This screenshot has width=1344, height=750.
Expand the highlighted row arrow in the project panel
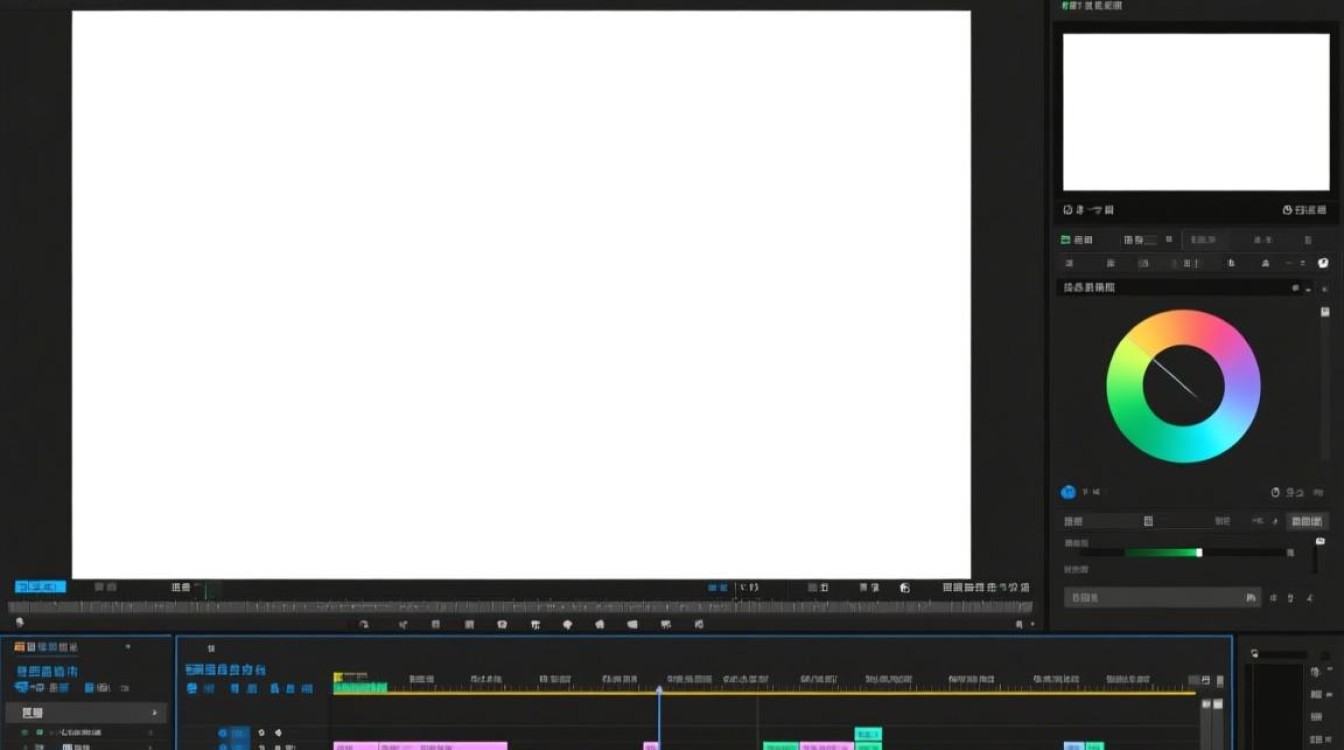coord(154,713)
